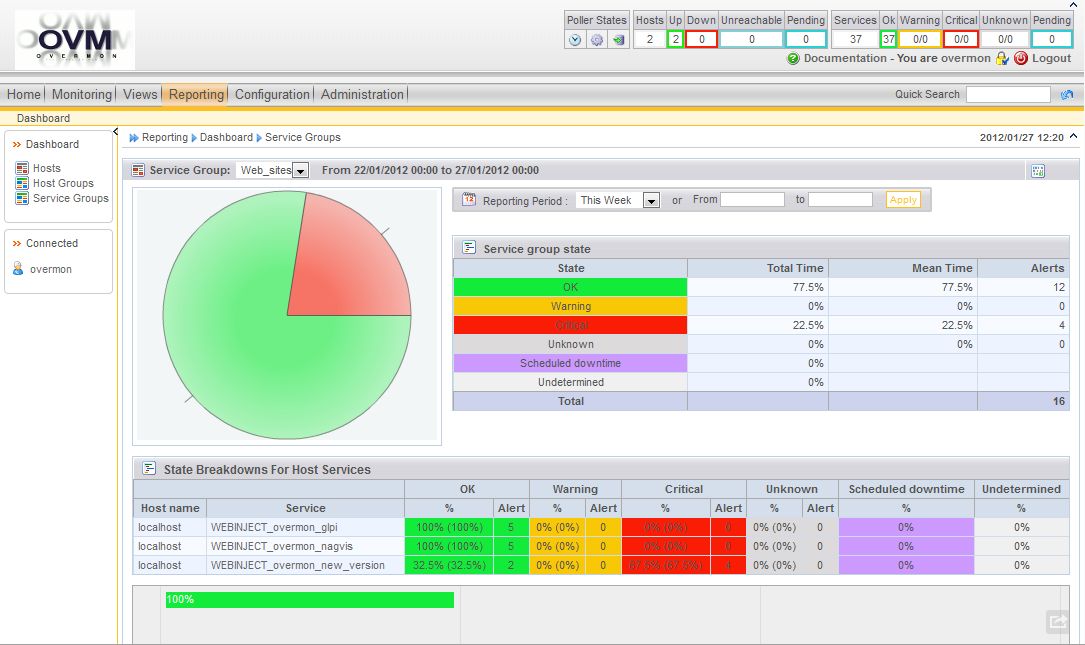The height and width of the screenshot is (645, 1085).
Task: Open the Reporting Period dropdown
Action: [651, 200]
